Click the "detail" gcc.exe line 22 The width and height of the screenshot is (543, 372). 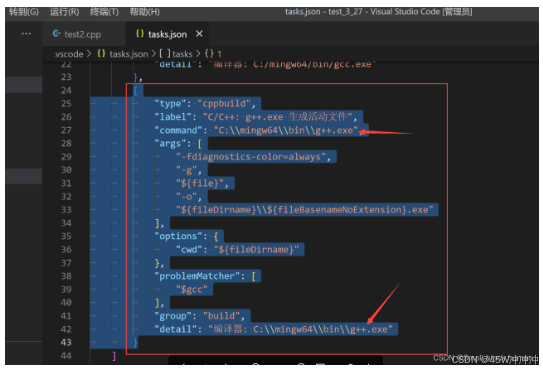coord(265,64)
